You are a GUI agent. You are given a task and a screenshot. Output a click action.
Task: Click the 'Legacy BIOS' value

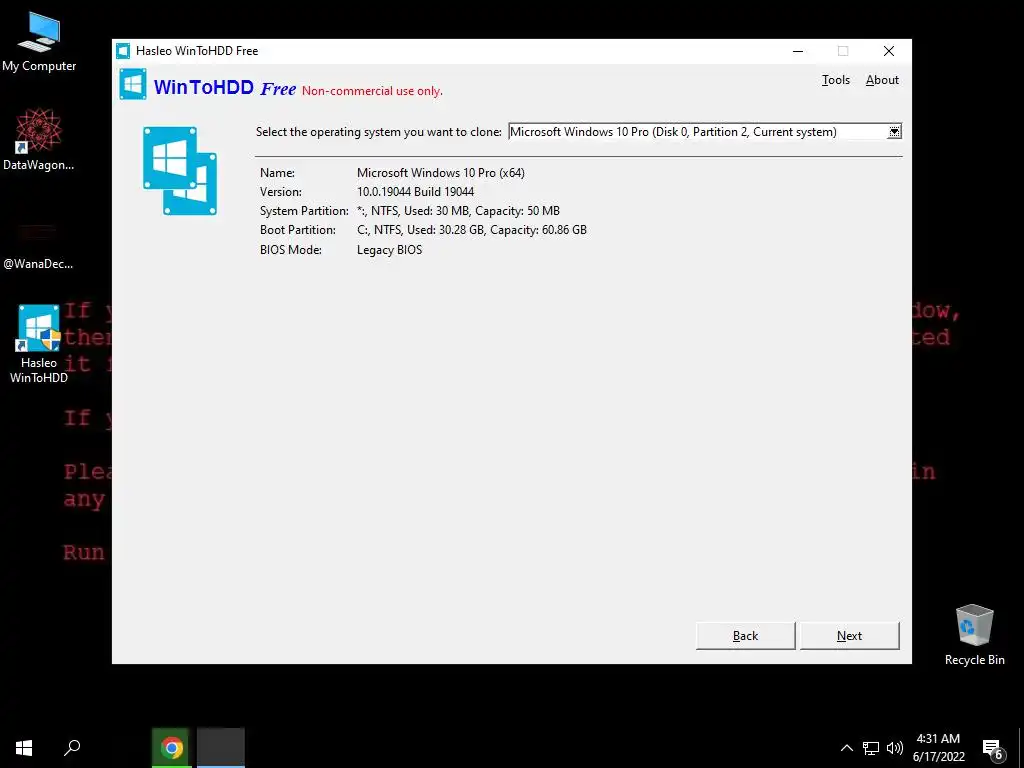coord(389,250)
